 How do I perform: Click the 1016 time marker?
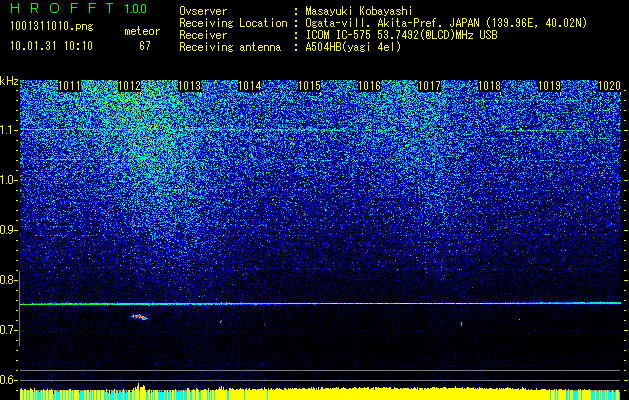(369, 86)
